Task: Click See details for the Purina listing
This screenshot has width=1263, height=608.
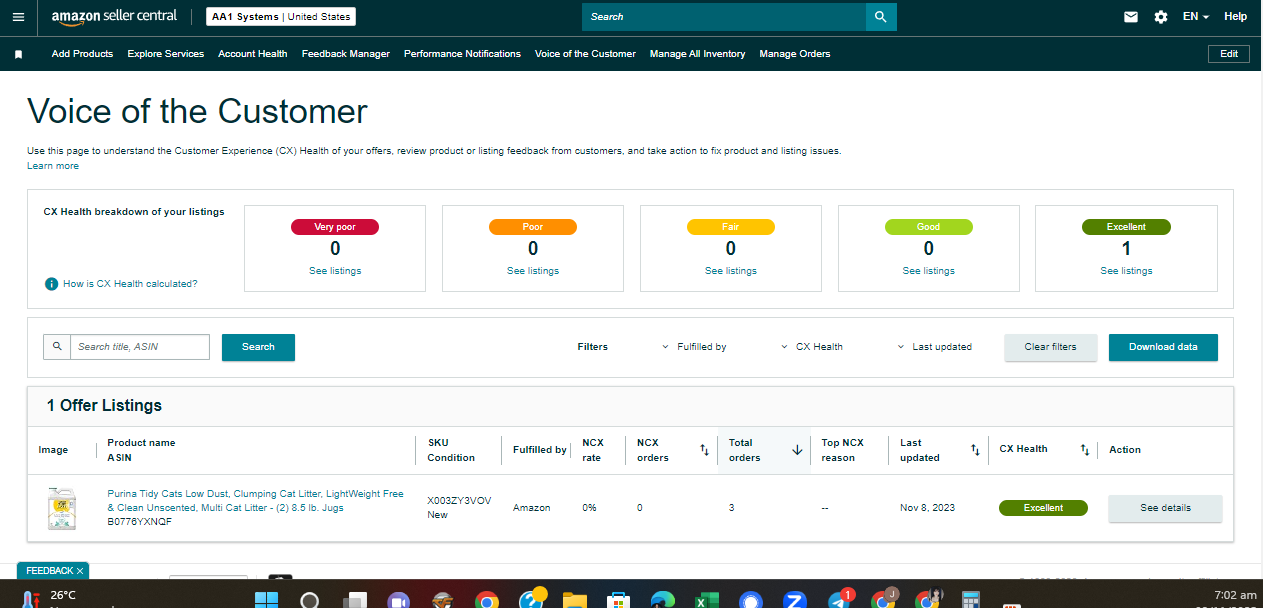Action: click(1165, 508)
